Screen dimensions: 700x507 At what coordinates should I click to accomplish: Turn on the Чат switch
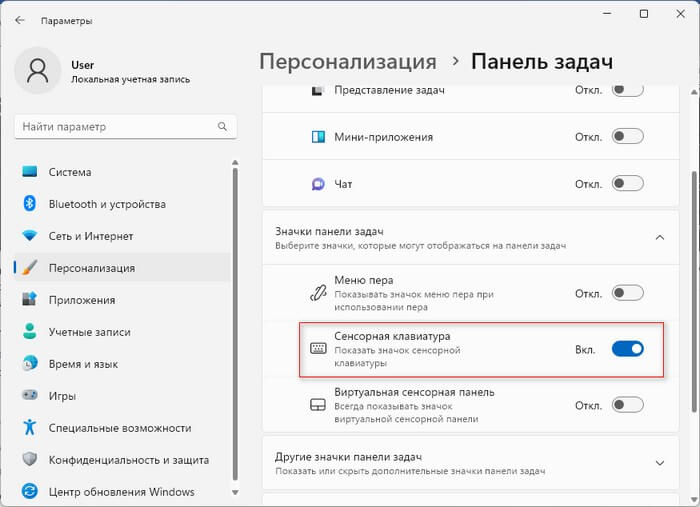628,183
